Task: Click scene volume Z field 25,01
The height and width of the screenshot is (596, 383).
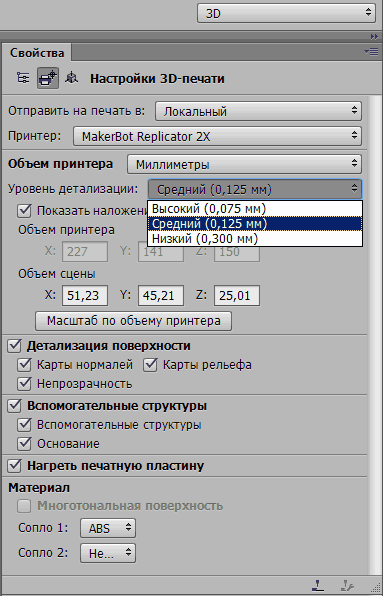Action: click(237, 295)
